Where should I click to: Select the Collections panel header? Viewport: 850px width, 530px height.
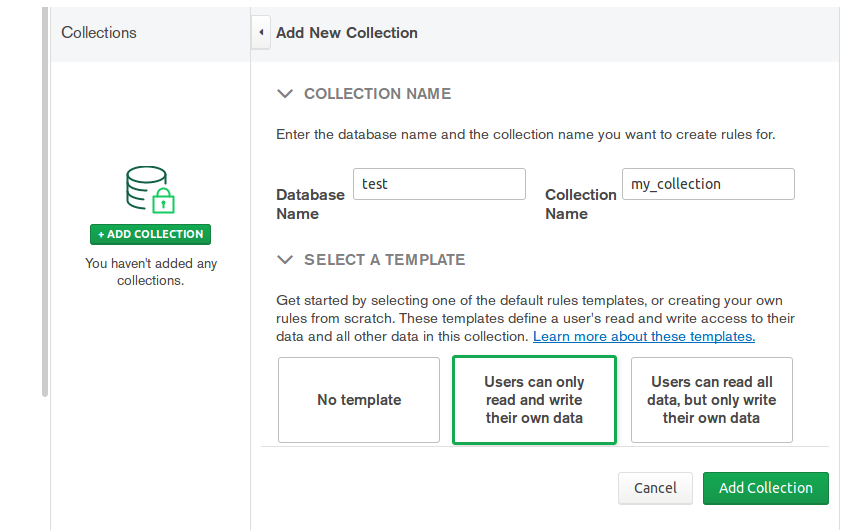99,32
